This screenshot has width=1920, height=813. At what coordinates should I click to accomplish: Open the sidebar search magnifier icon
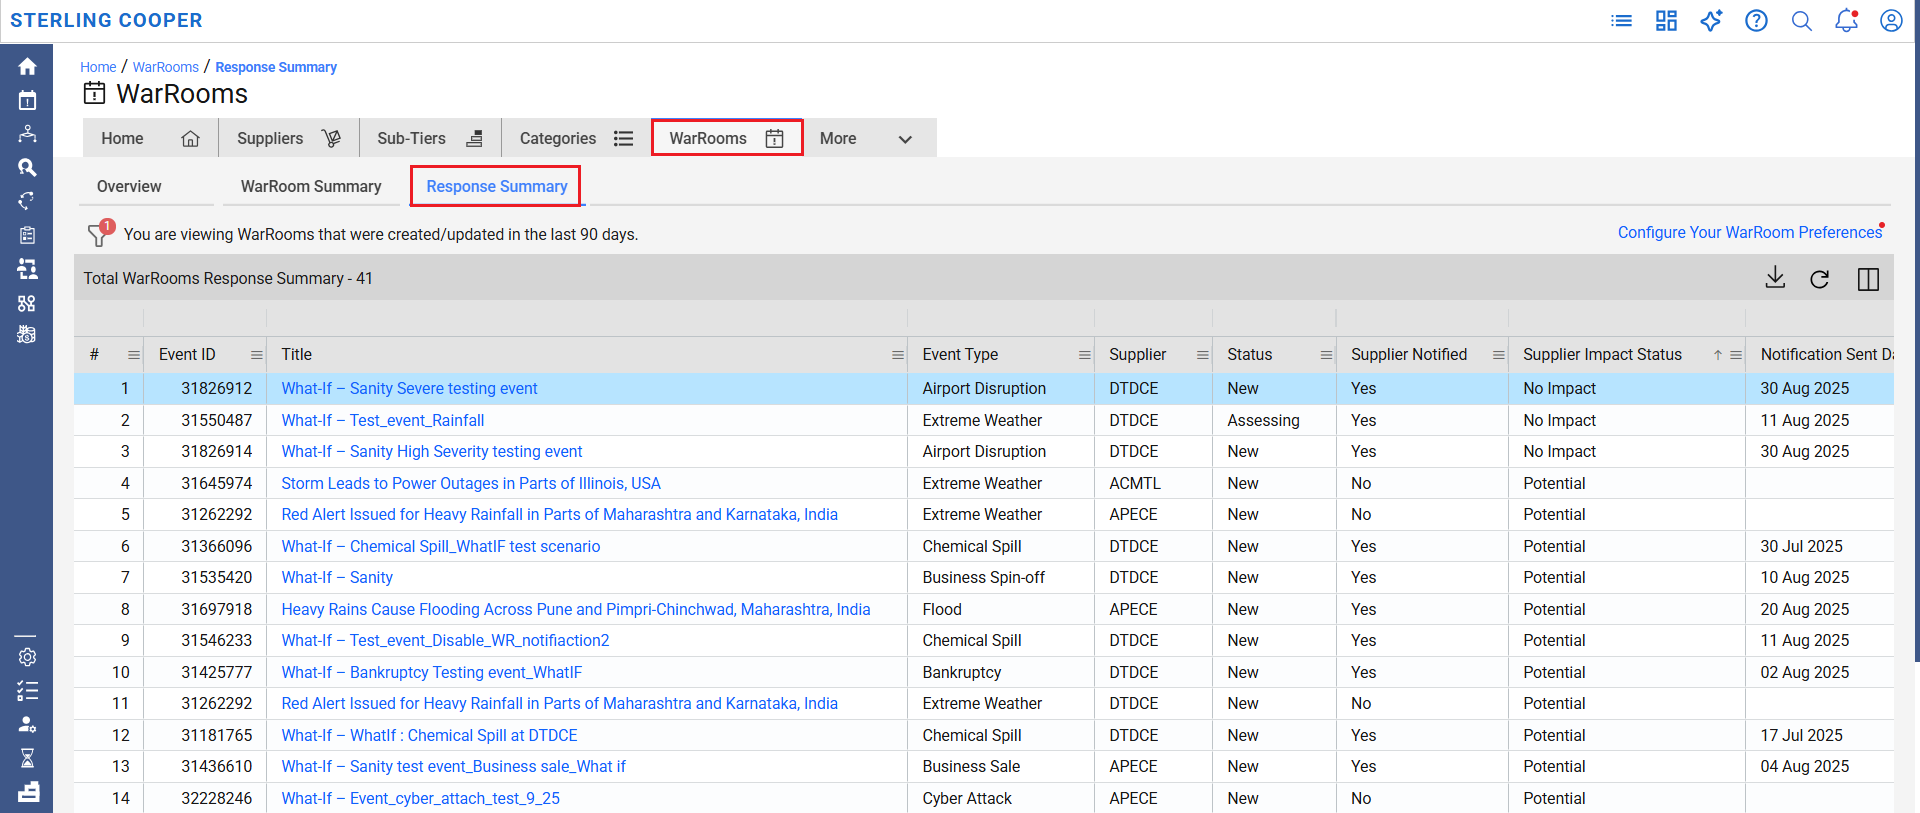pyautogui.click(x=27, y=167)
